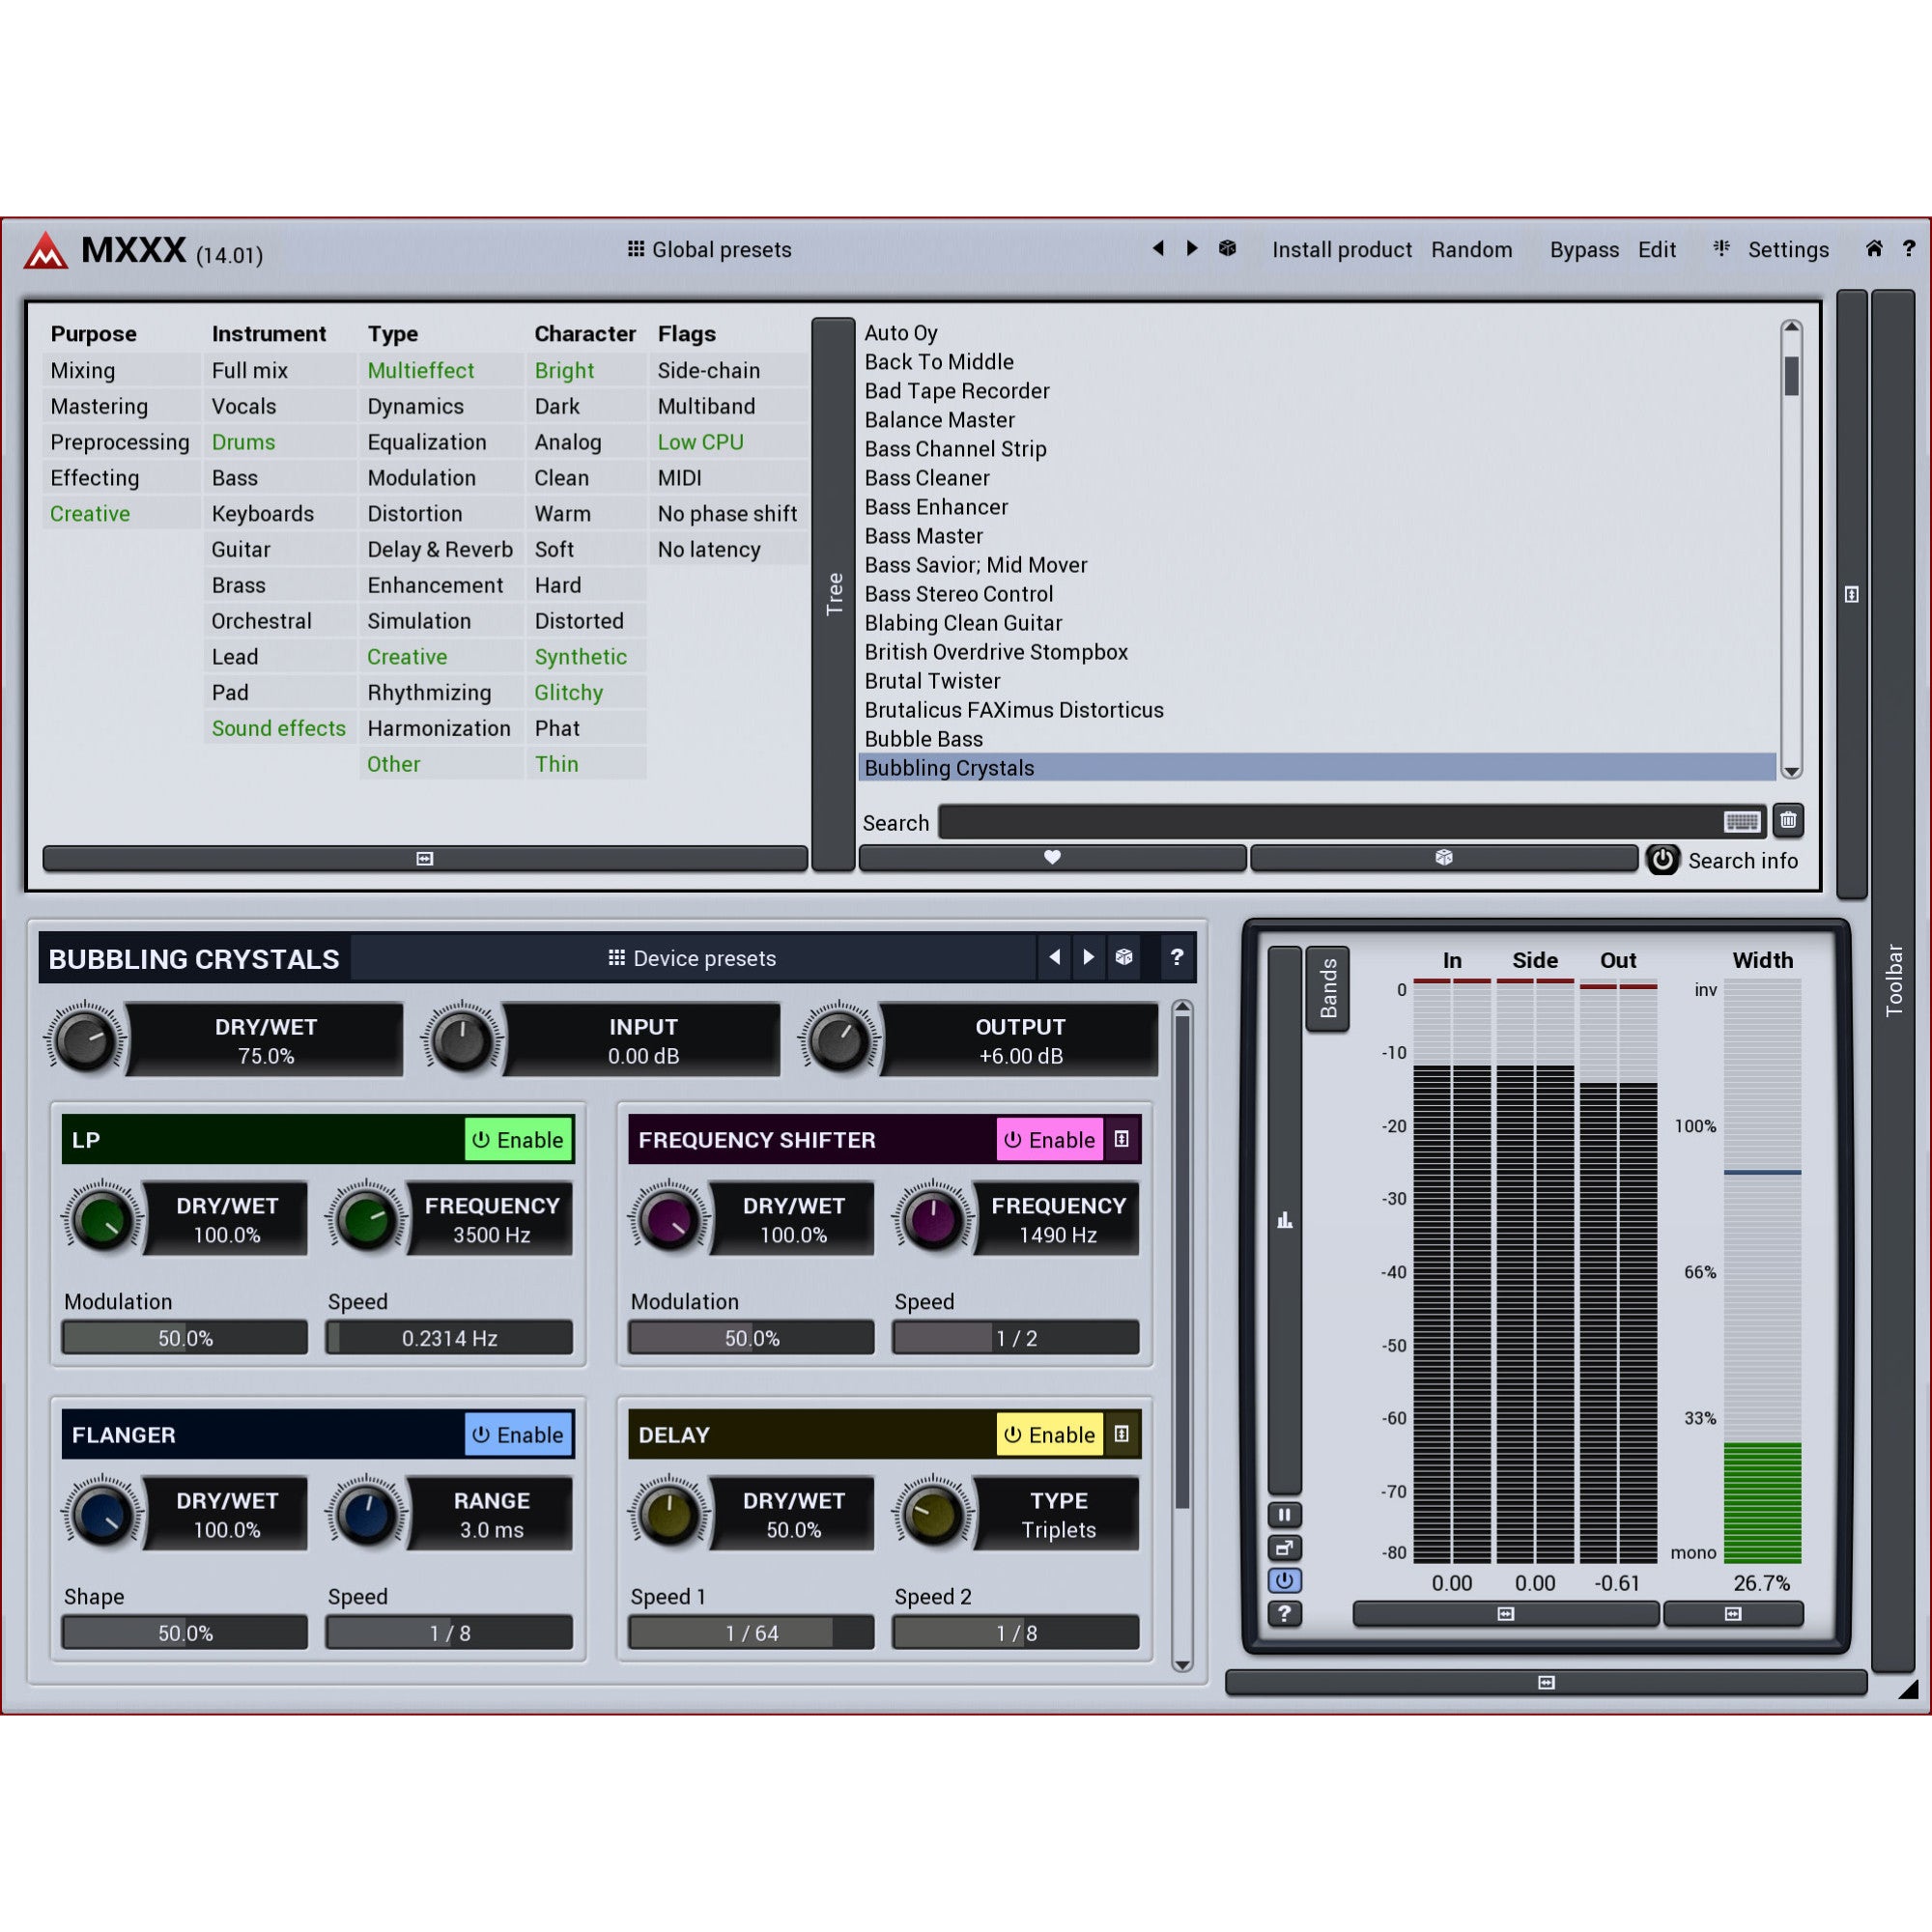Click the random preset dice in top bar
The height and width of the screenshot is (1932, 1932).
point(1227,248)
